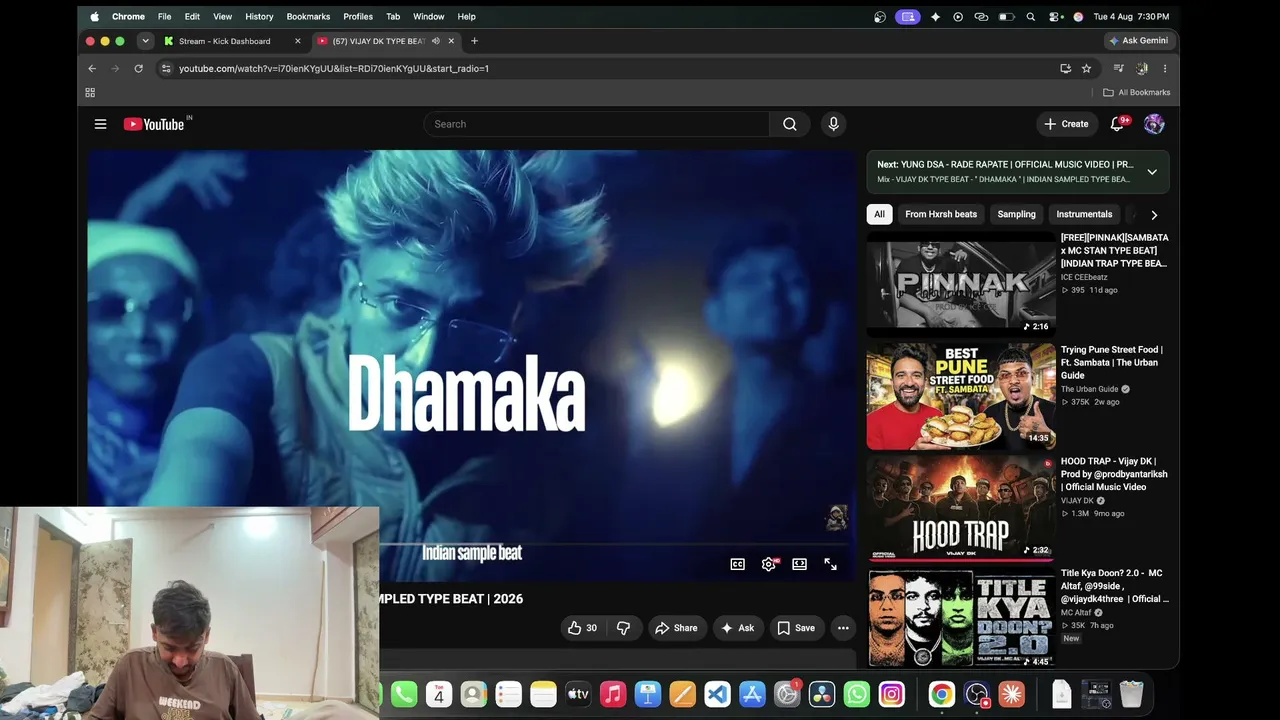
Task: Share the video
Action: tap(676, 628)
